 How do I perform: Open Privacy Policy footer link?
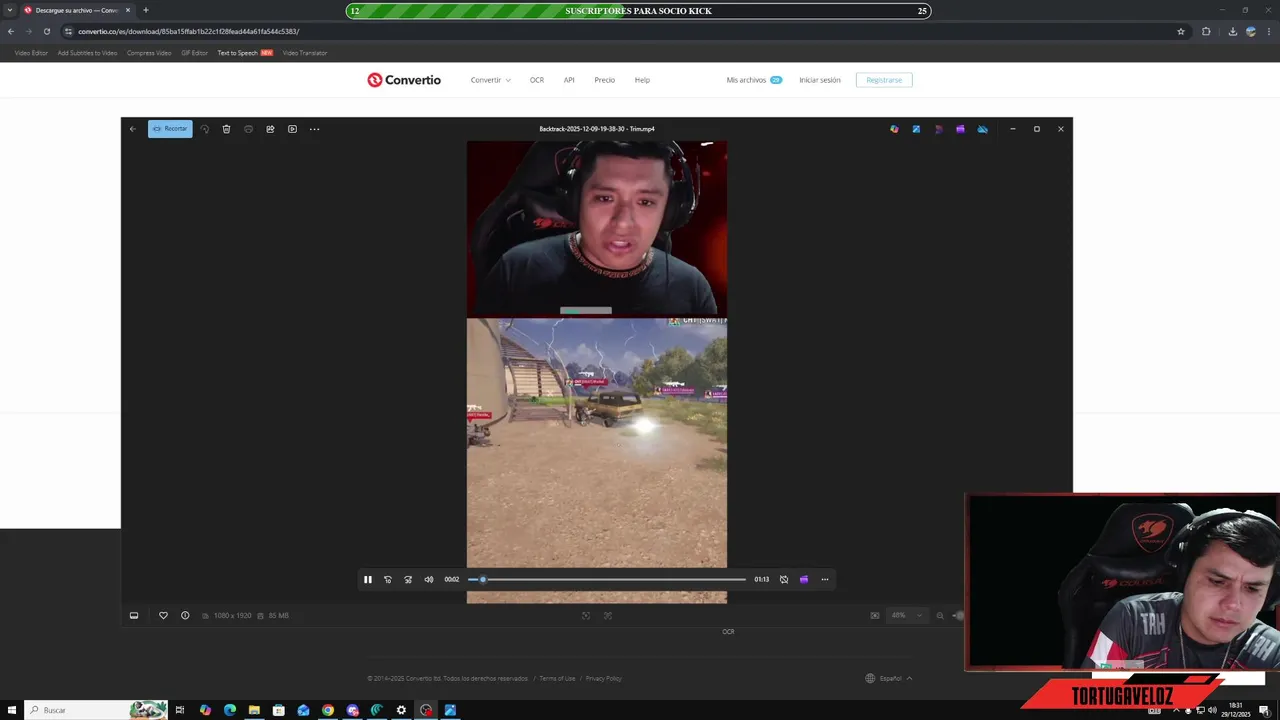[604, 679]
